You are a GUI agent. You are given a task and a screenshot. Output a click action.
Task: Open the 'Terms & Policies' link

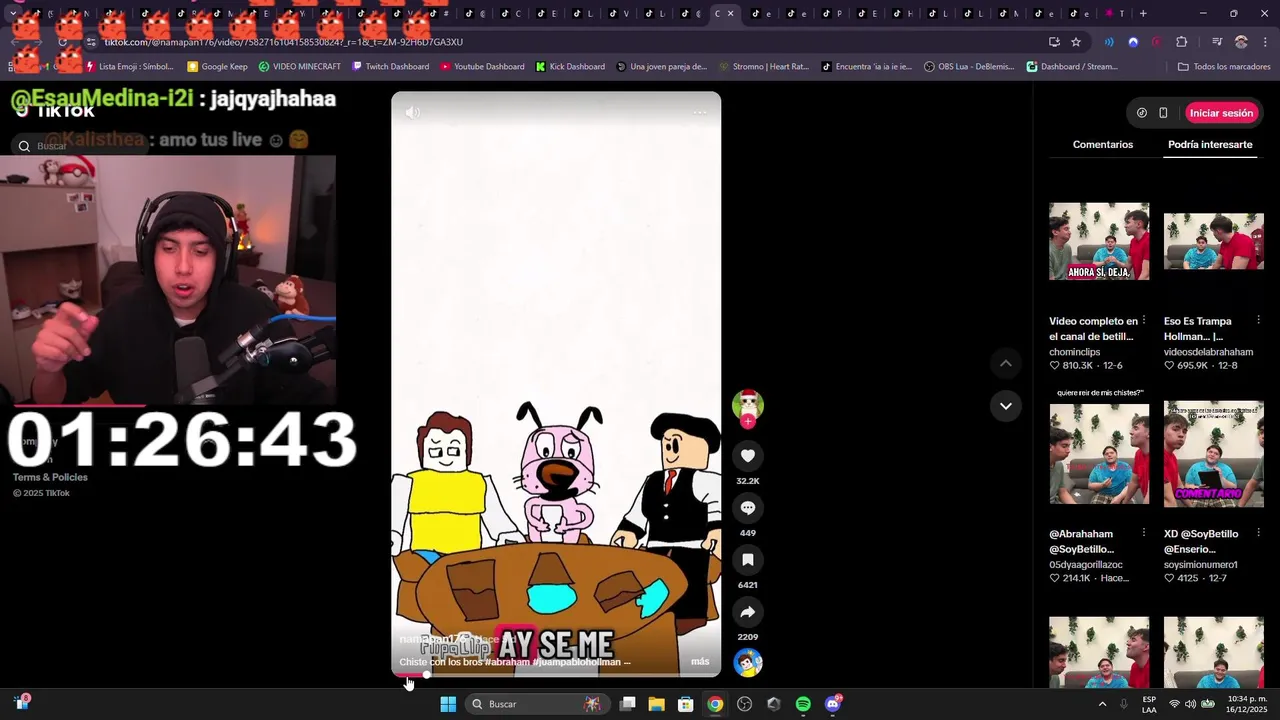pyautogui.click(x=50, y=477)
